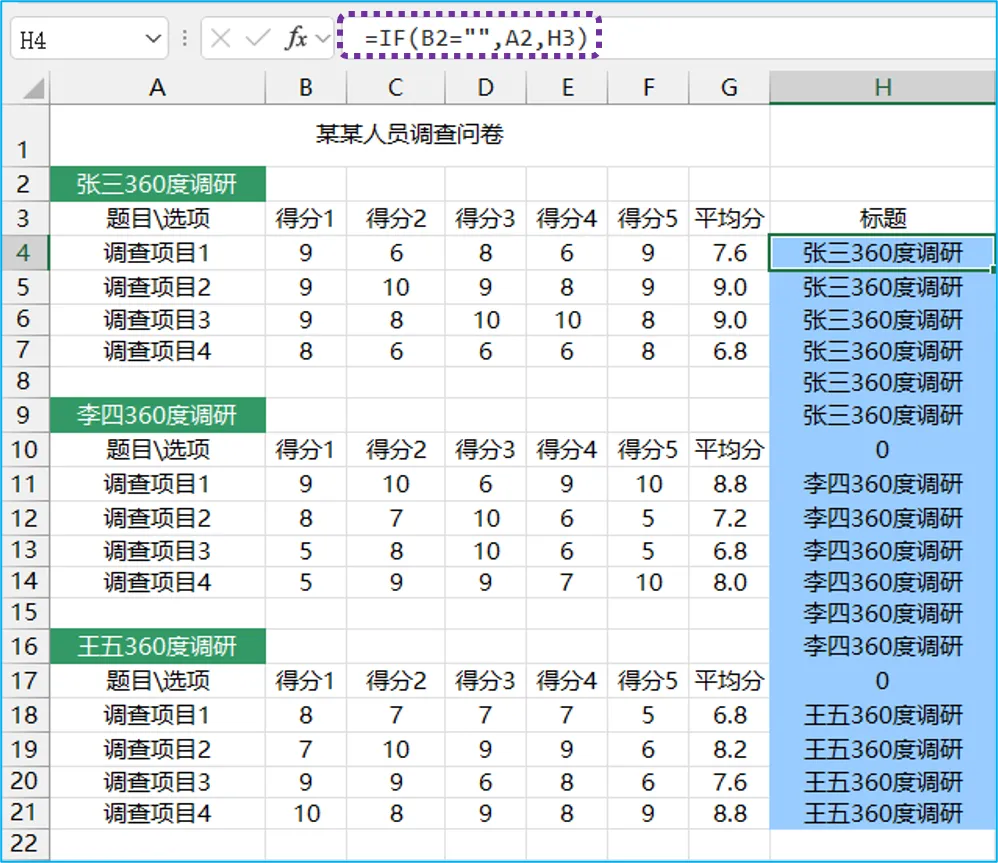The image size is (998, 863).
Task: Click the confirm checkmark icon in formula bar
Action: pos(258,39)
